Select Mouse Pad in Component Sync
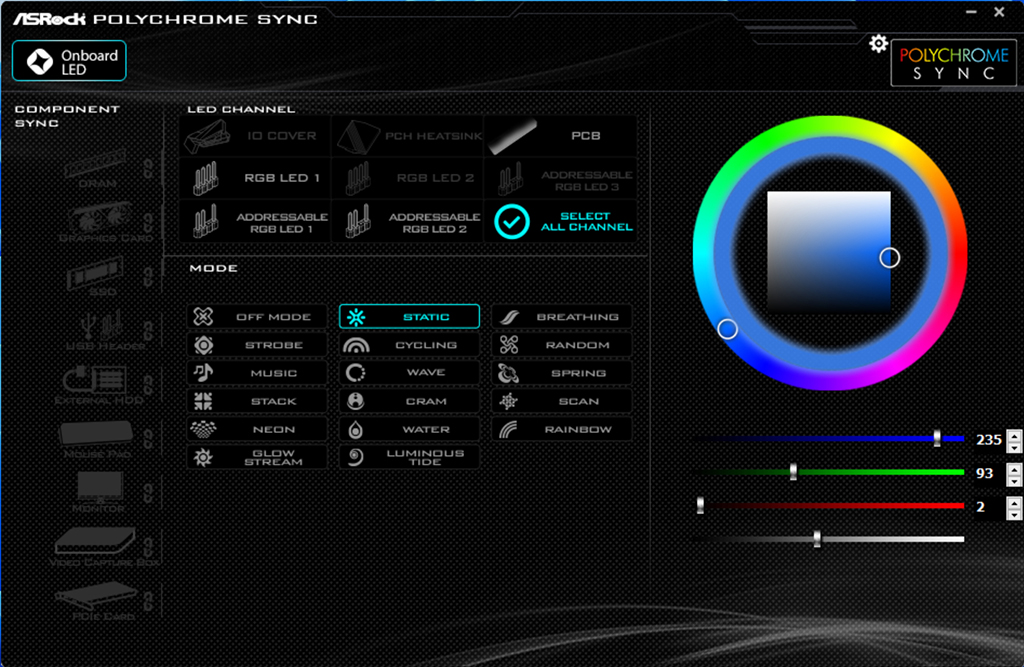The width and height of the screenshot is (1024, 667). tap(97, 439)
